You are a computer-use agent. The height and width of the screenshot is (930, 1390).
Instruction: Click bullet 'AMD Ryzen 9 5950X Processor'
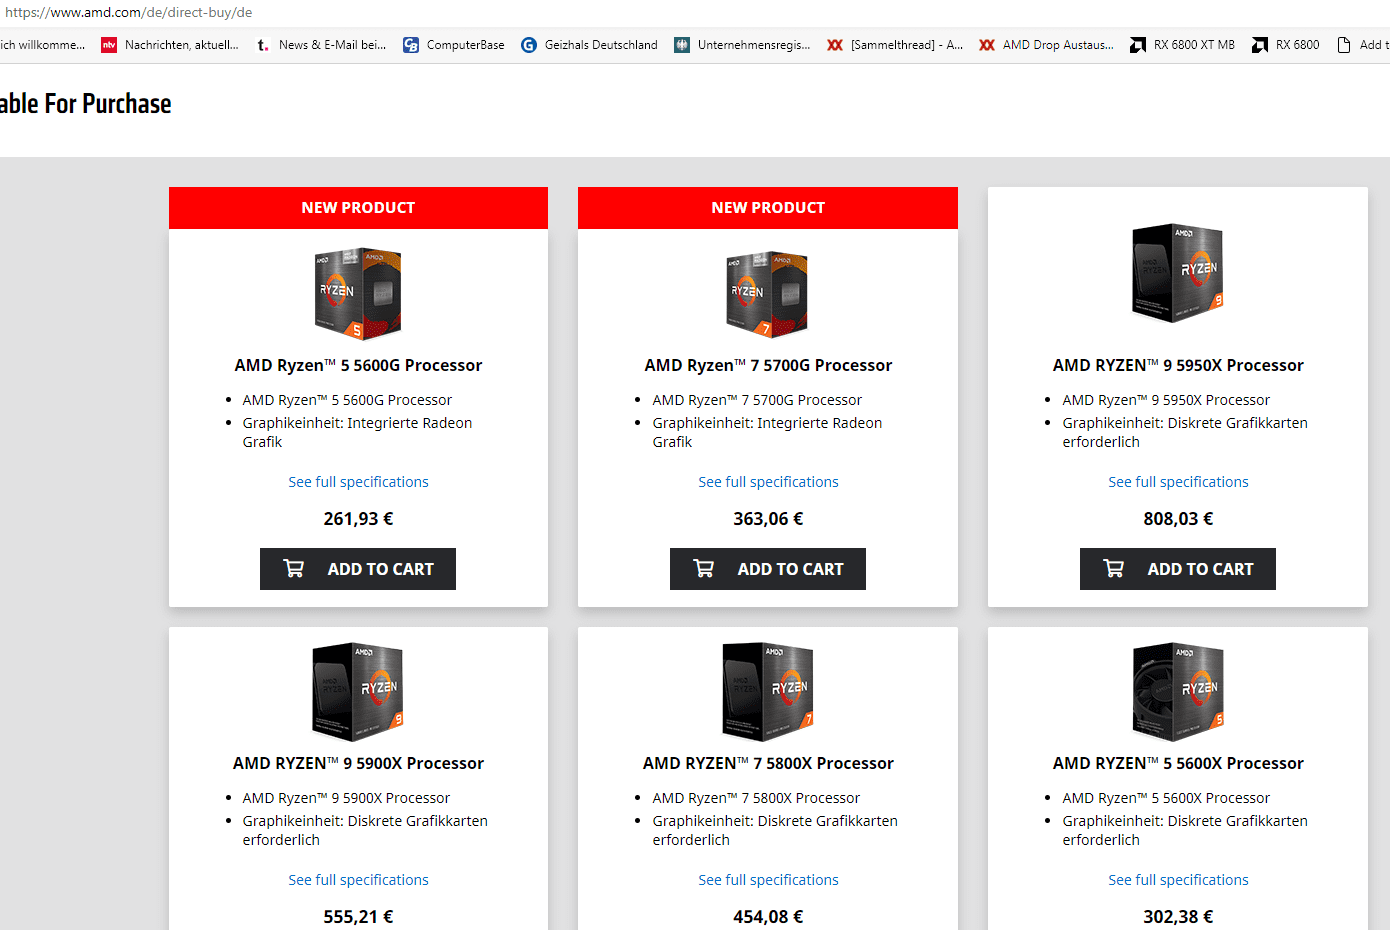point(1166,400)
